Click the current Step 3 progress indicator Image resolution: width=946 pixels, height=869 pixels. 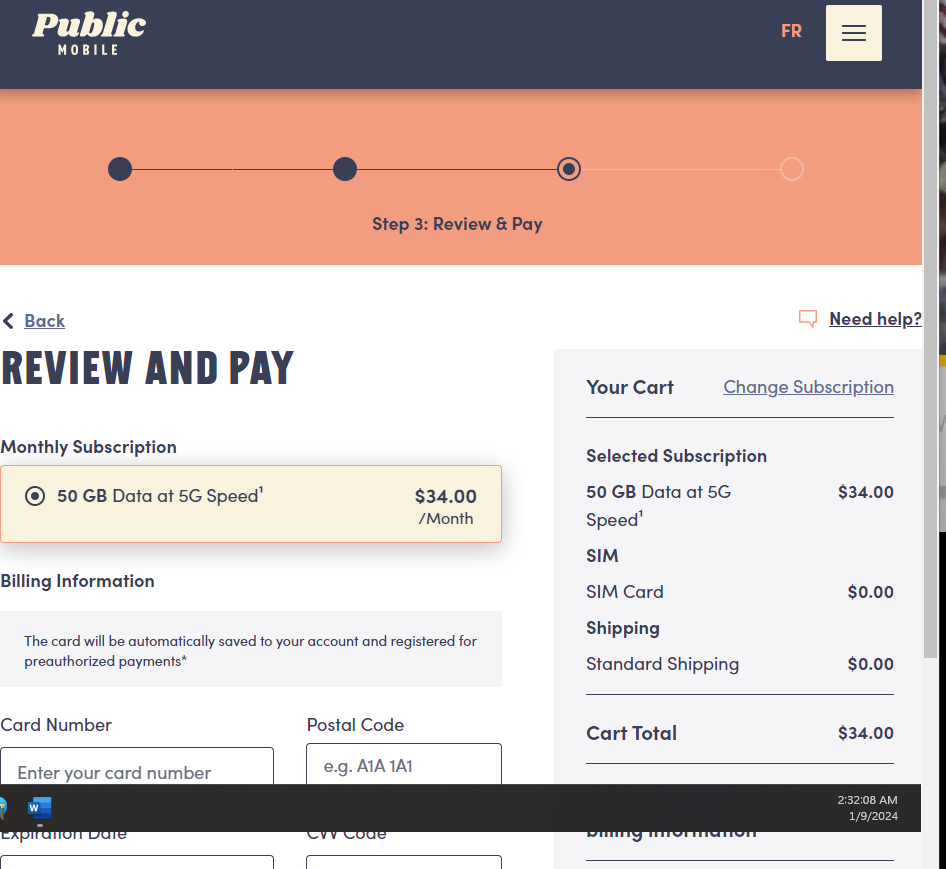[569, 169]
